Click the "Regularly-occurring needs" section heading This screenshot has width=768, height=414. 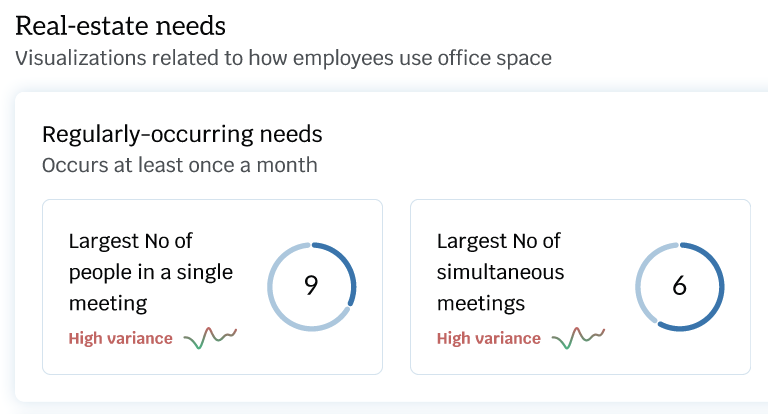(x=182, y=134)
